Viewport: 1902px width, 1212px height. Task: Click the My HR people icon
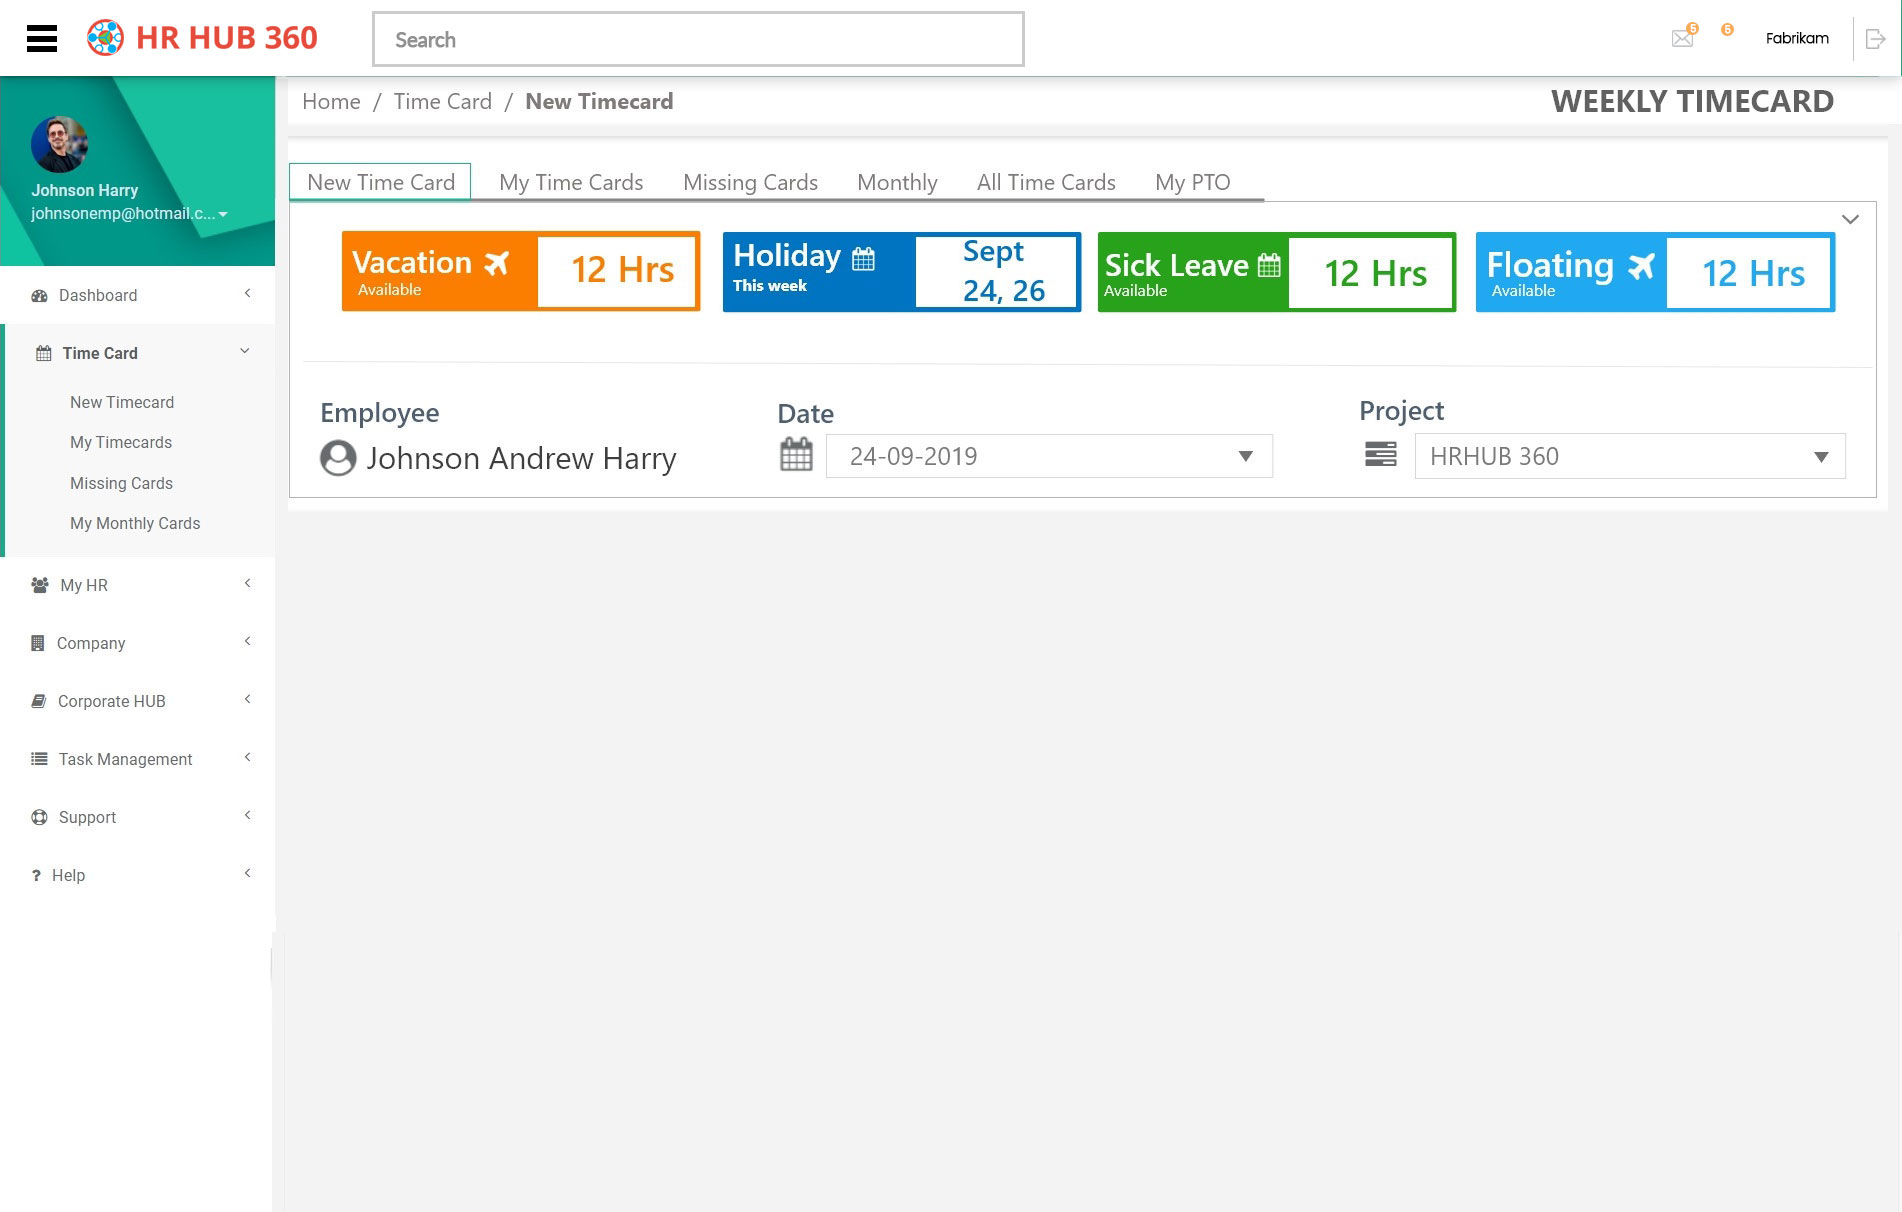pyautogui.click(x=40, y=585)
